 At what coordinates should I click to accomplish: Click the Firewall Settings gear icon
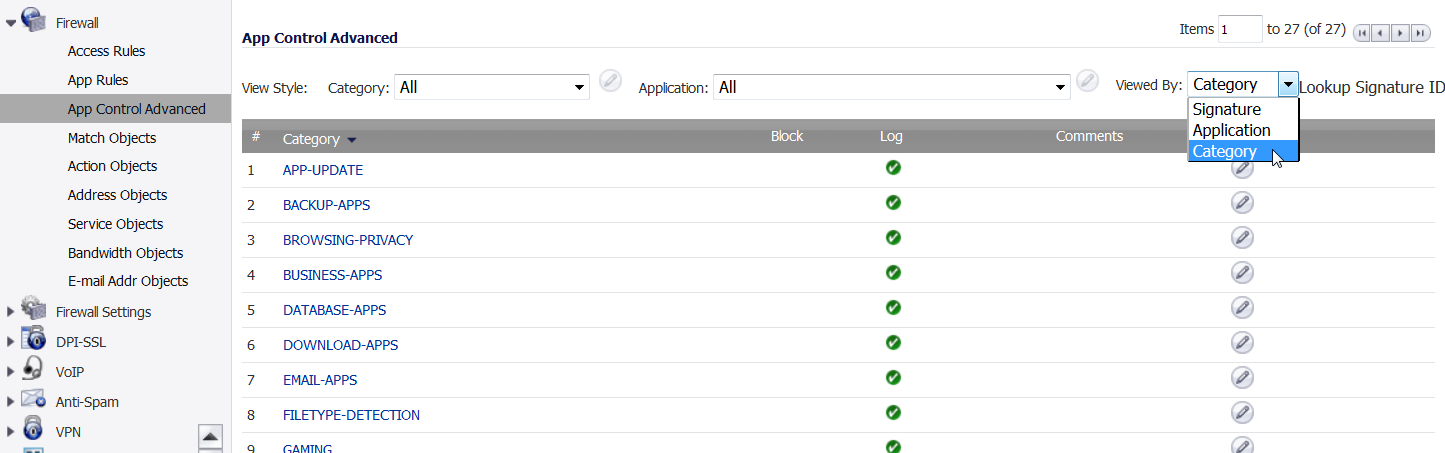[x=33, y=309]
